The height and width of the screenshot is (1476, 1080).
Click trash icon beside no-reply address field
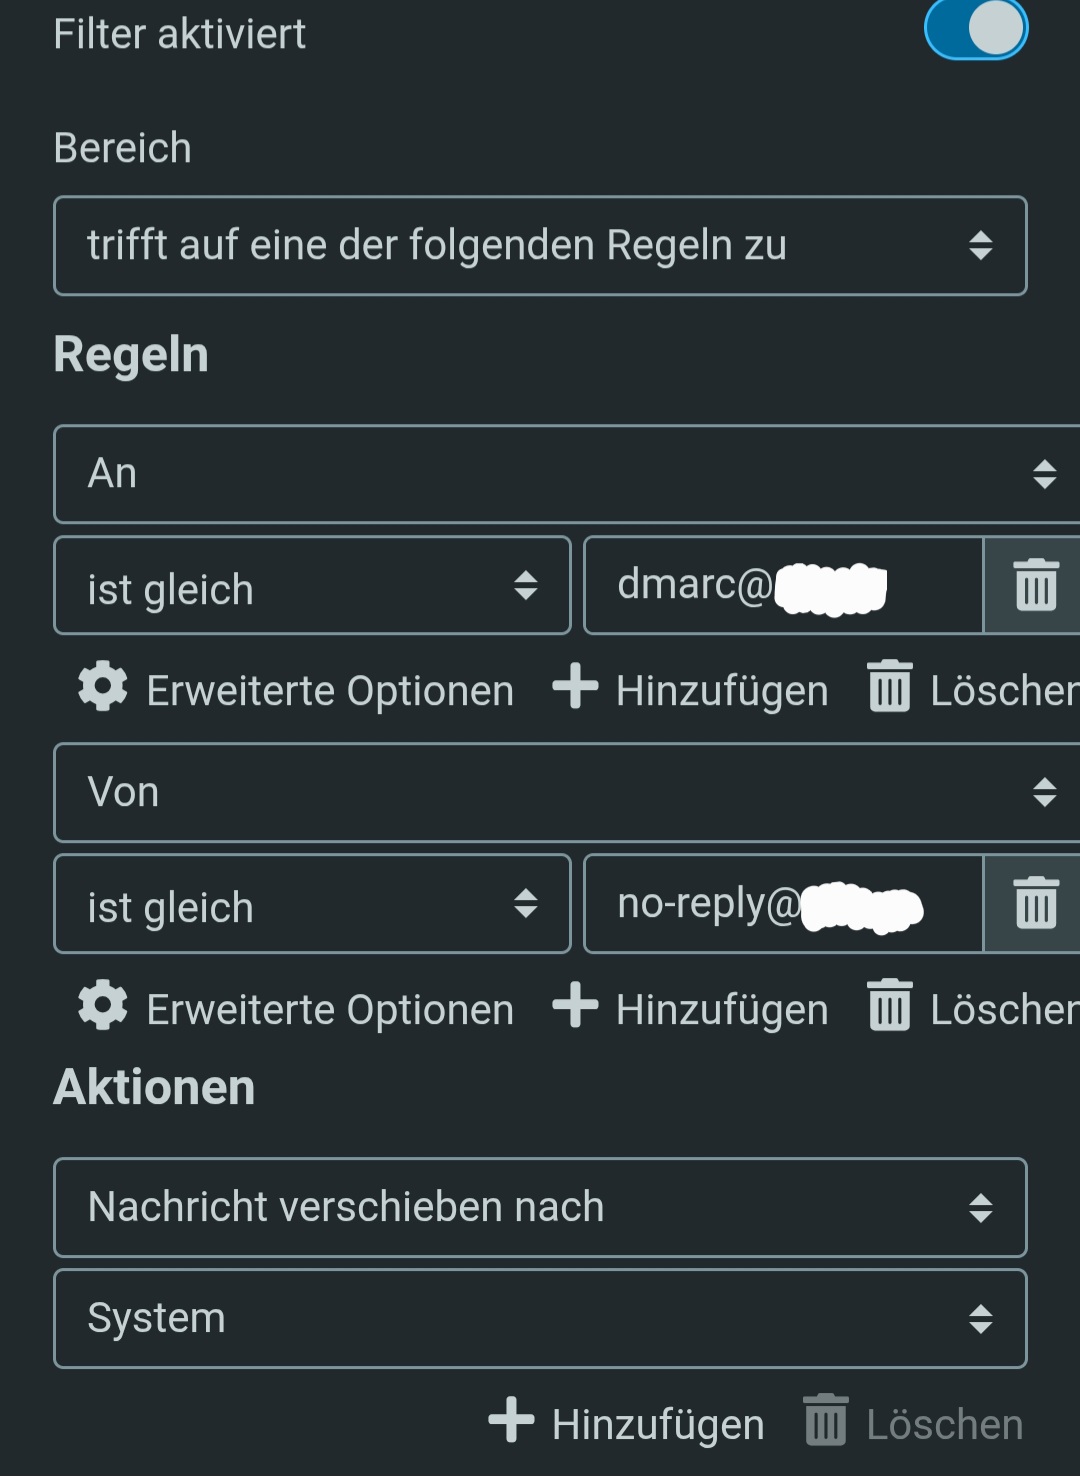tap(1035, 904)
